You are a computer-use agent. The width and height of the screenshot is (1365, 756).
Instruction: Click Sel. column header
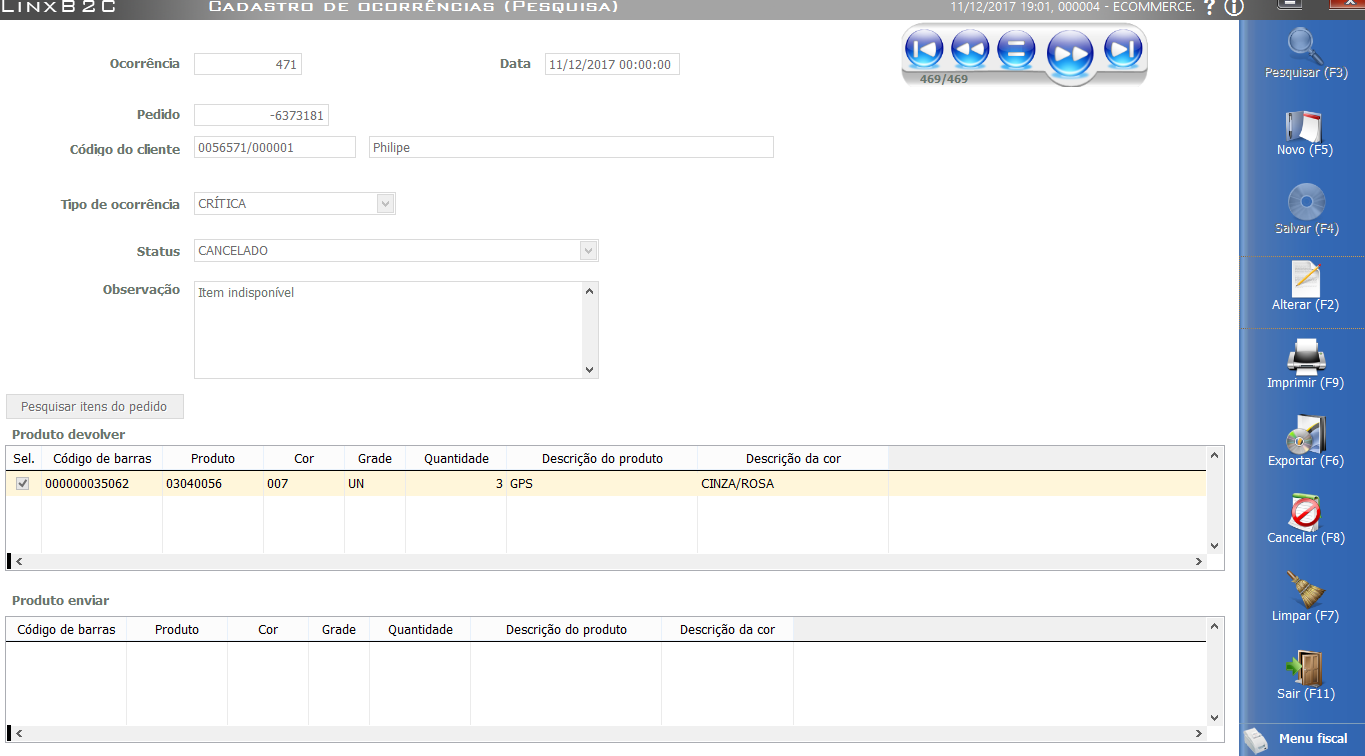point(24,459)
